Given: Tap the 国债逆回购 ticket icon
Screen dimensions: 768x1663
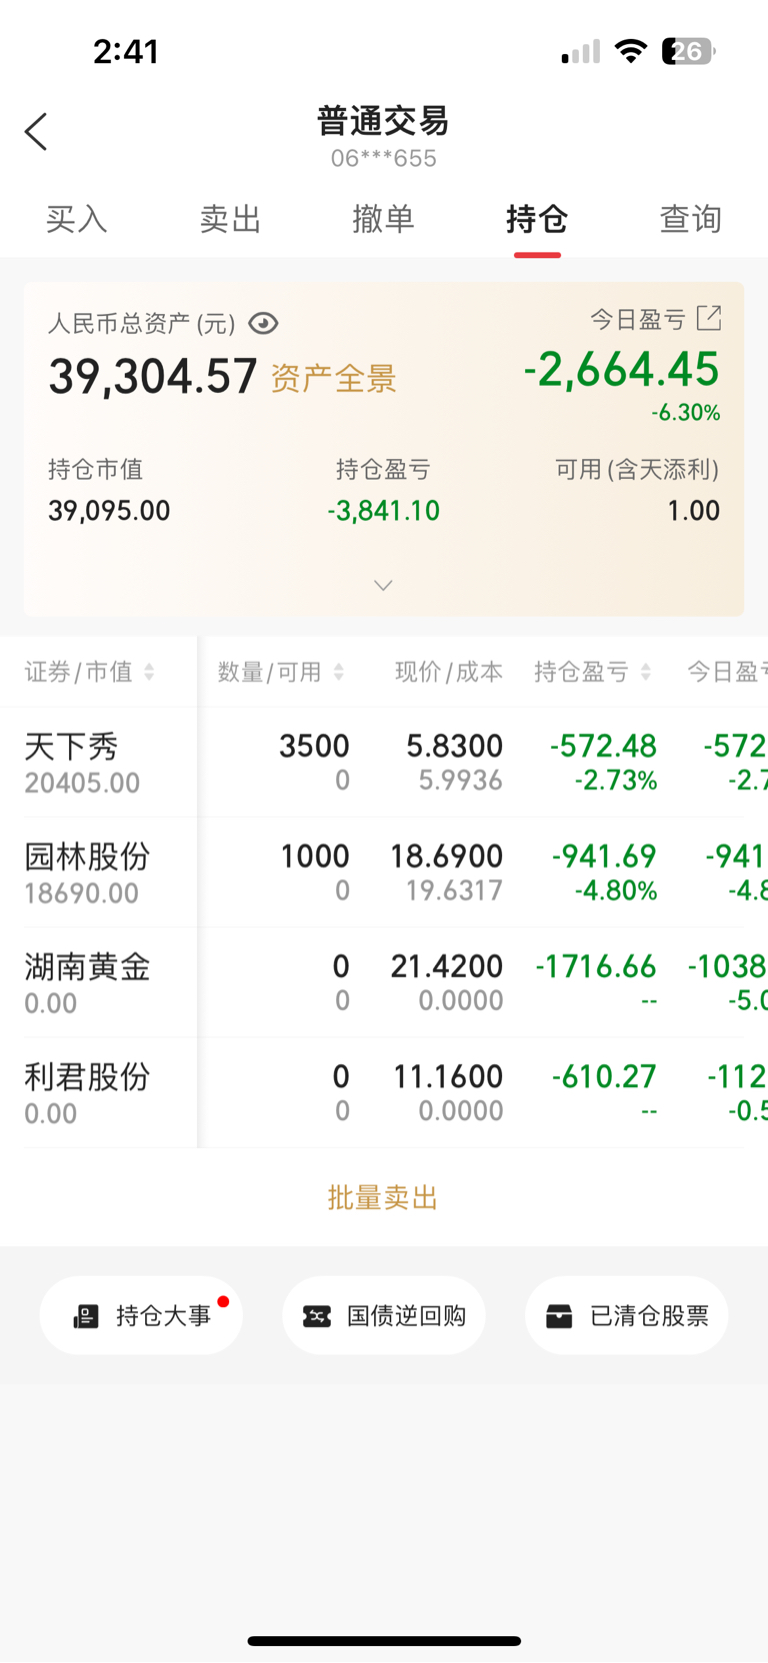Looking at the screenshot, I should (x=317, y=1316).
